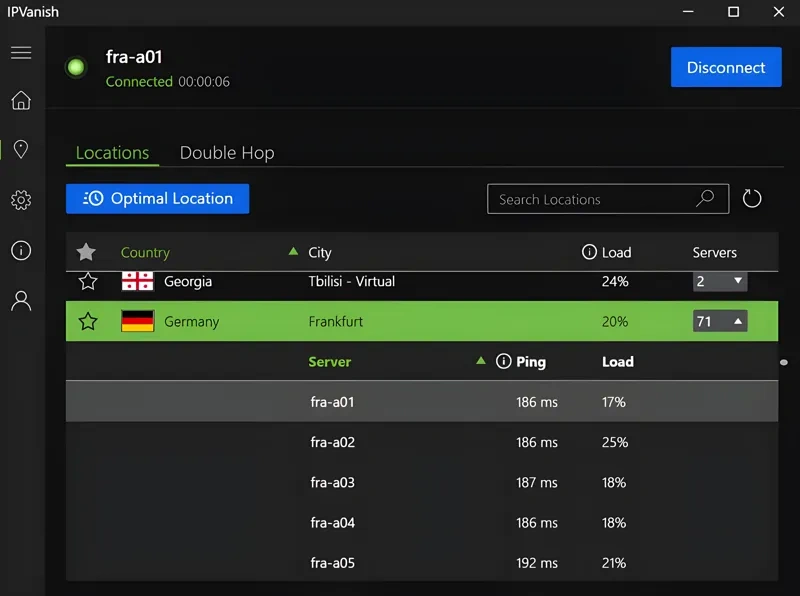Click the search magnifier icon
The height and width of the screenshot is (596, 800).
click(x=705, y=198)
